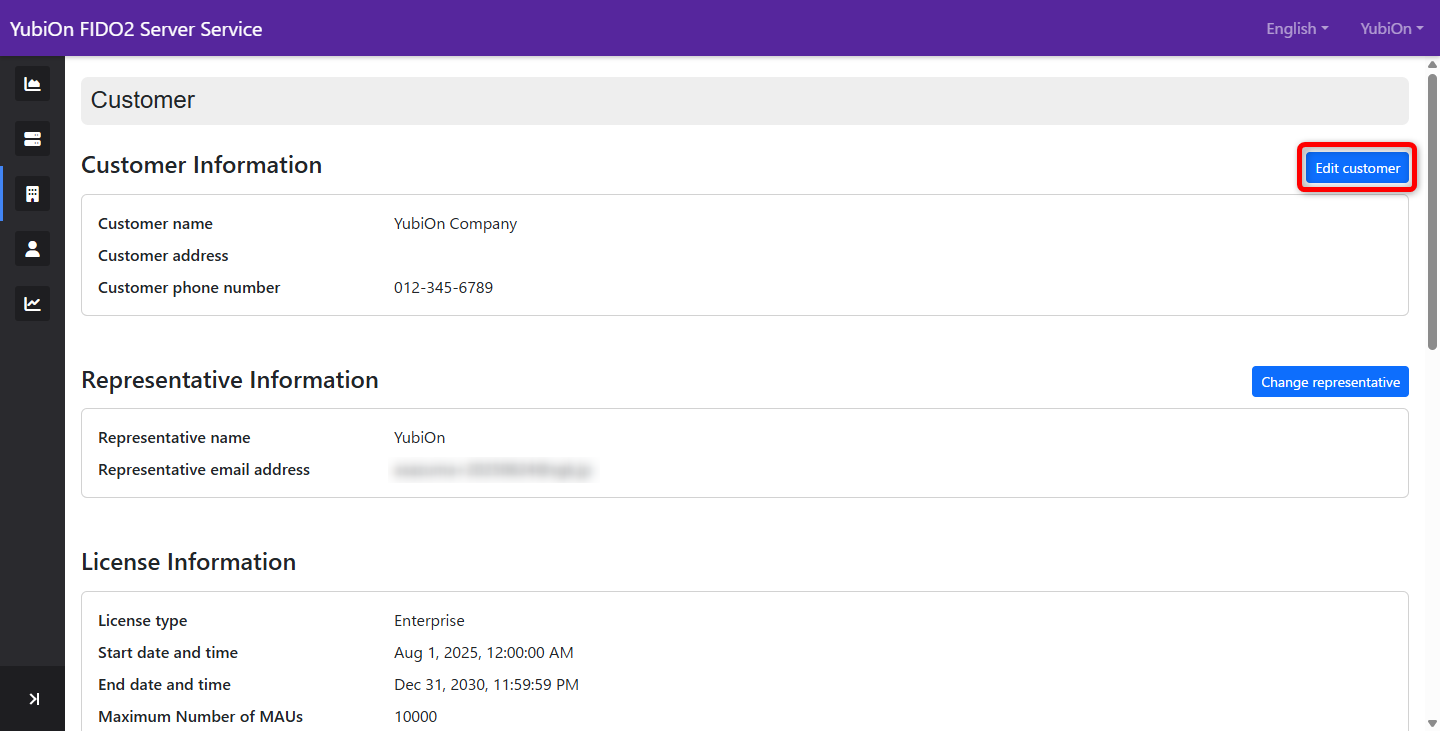1440x731 pixels.
Task: Select the maximum MAUs value "10000"
Action: click(x=415, y=717)
